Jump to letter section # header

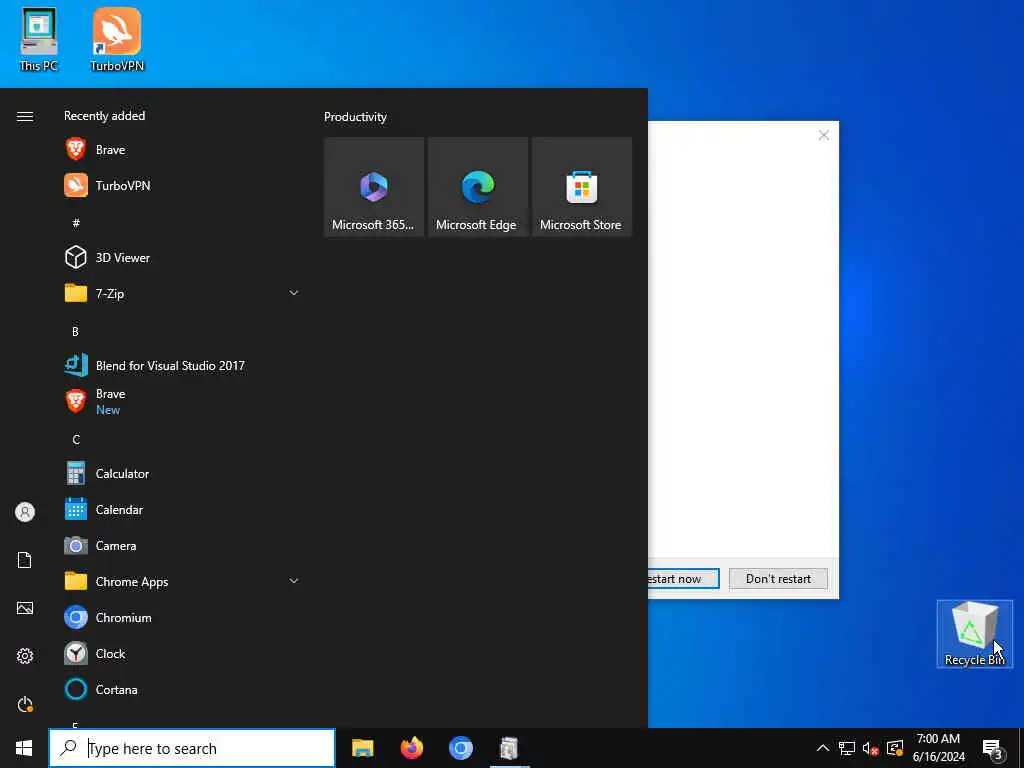tap(76, 223)
